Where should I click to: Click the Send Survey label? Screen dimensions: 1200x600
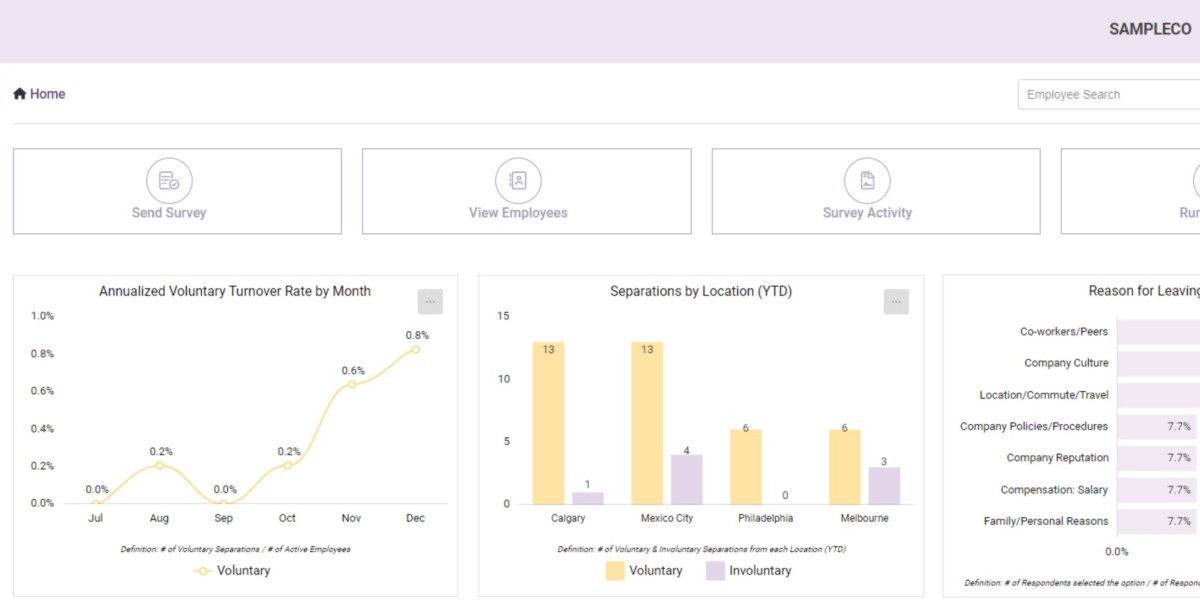(169, 213)
